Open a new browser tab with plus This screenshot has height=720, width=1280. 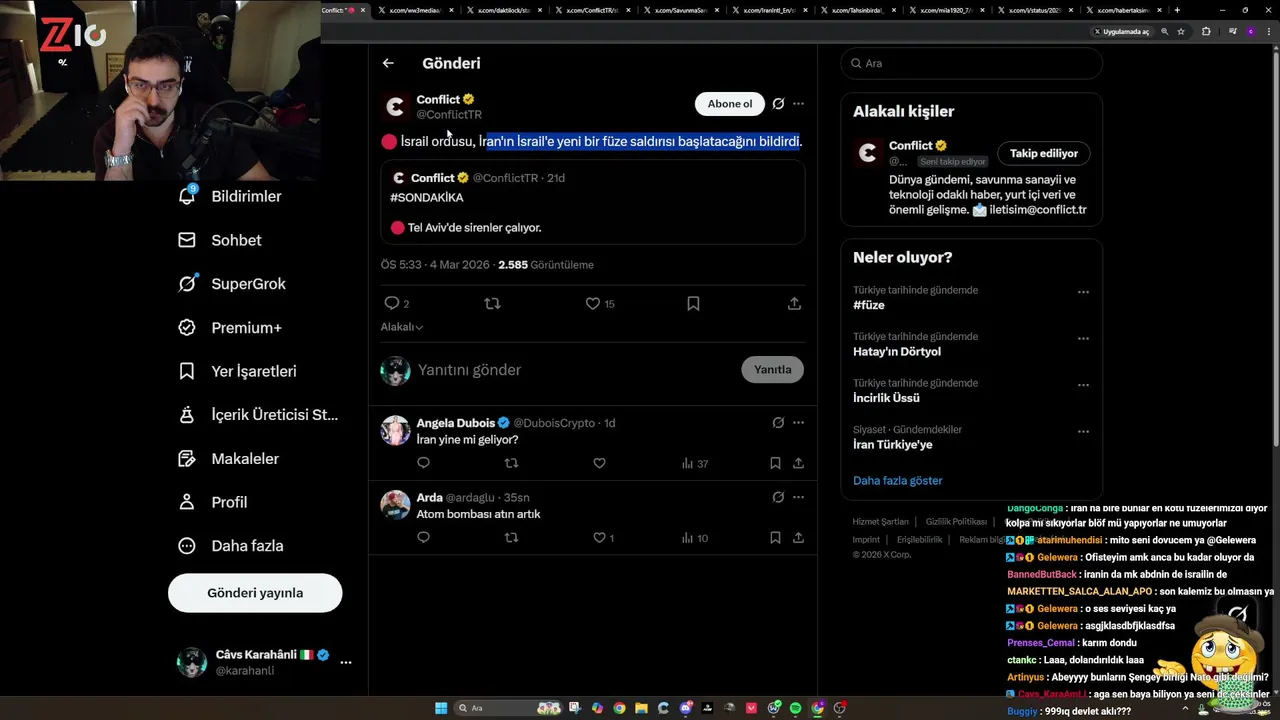click(1177, 10)
